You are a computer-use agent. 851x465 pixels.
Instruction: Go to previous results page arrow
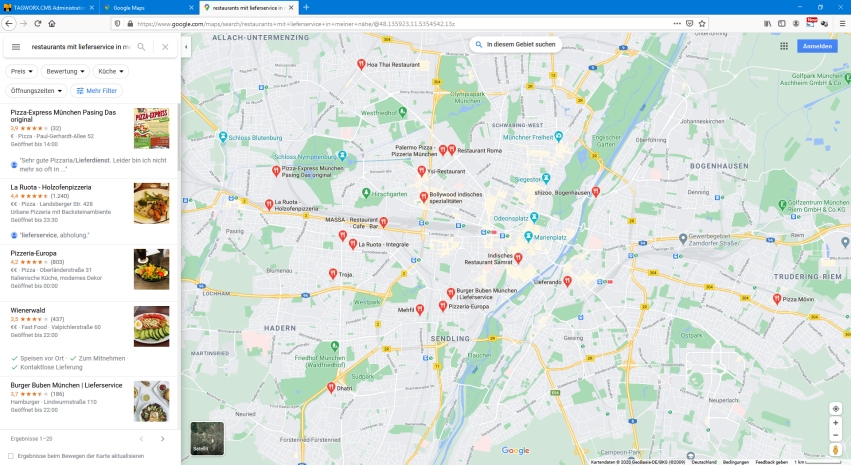(141, 438)
